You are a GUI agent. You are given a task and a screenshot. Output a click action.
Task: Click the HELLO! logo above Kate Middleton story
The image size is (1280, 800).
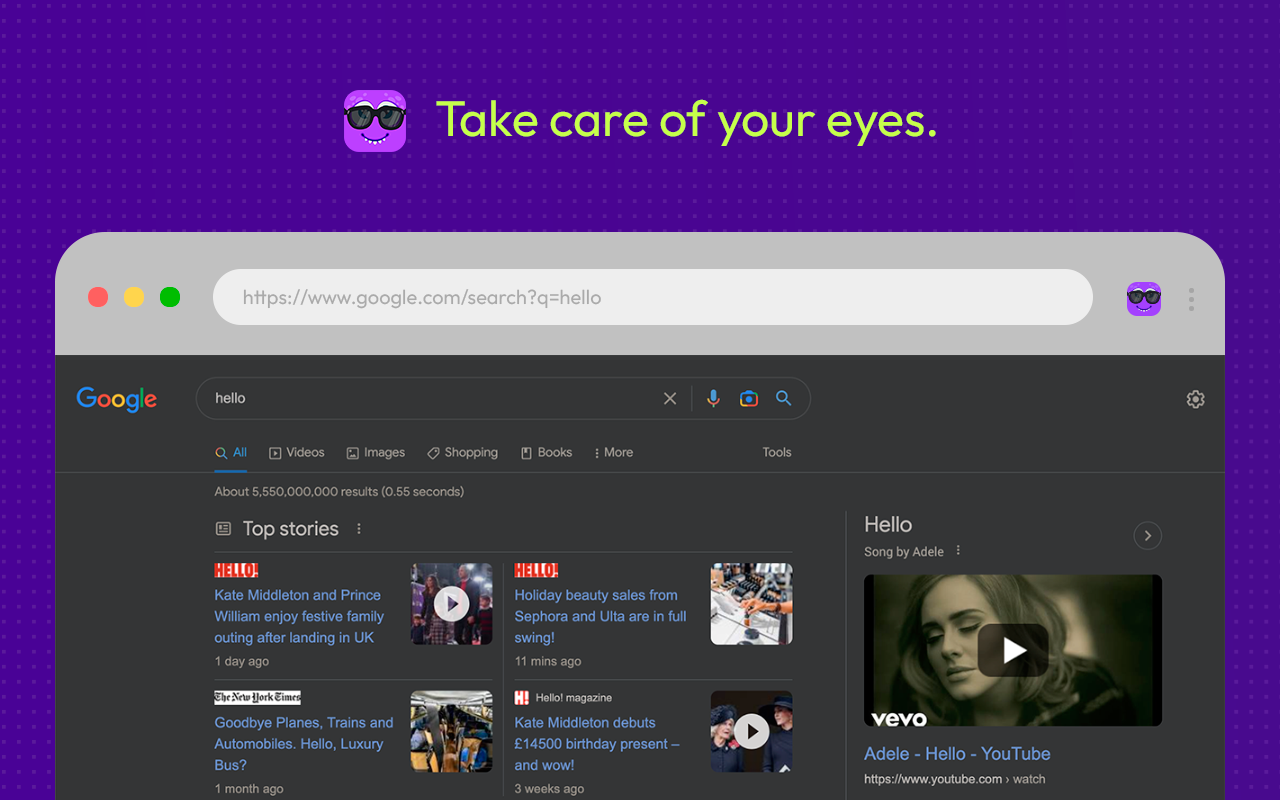coord(236,570)
